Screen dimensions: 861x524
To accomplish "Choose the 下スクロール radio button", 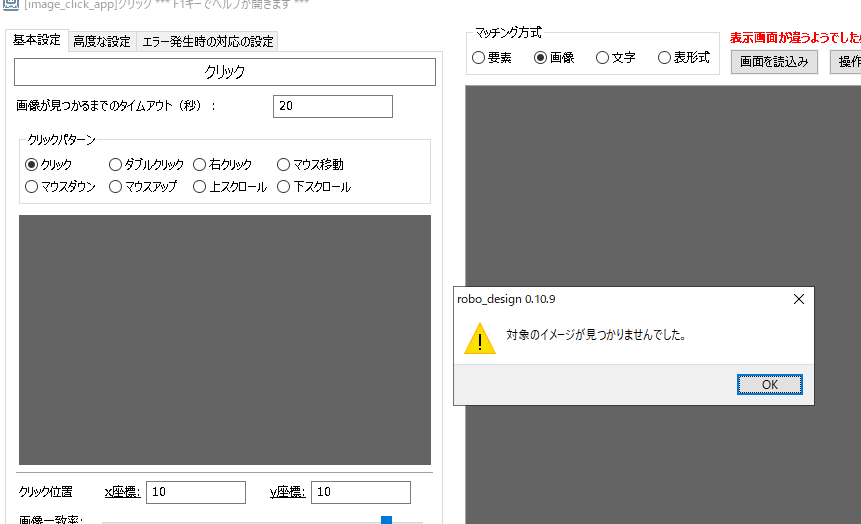I will coord(284,187).
